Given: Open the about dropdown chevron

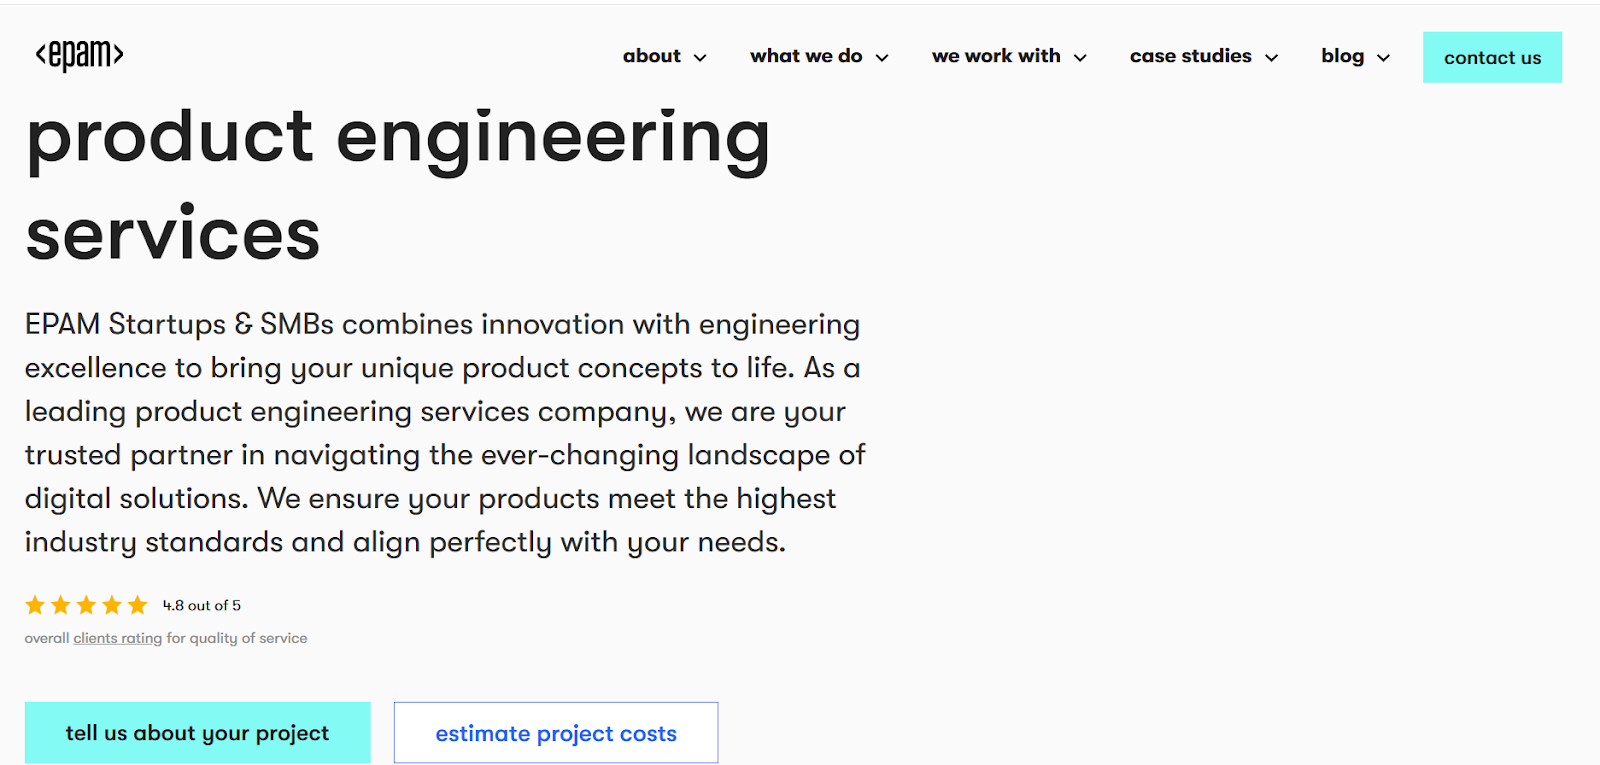Looking at the screenshot, I should pyautogui.click(x=700, y=57).
